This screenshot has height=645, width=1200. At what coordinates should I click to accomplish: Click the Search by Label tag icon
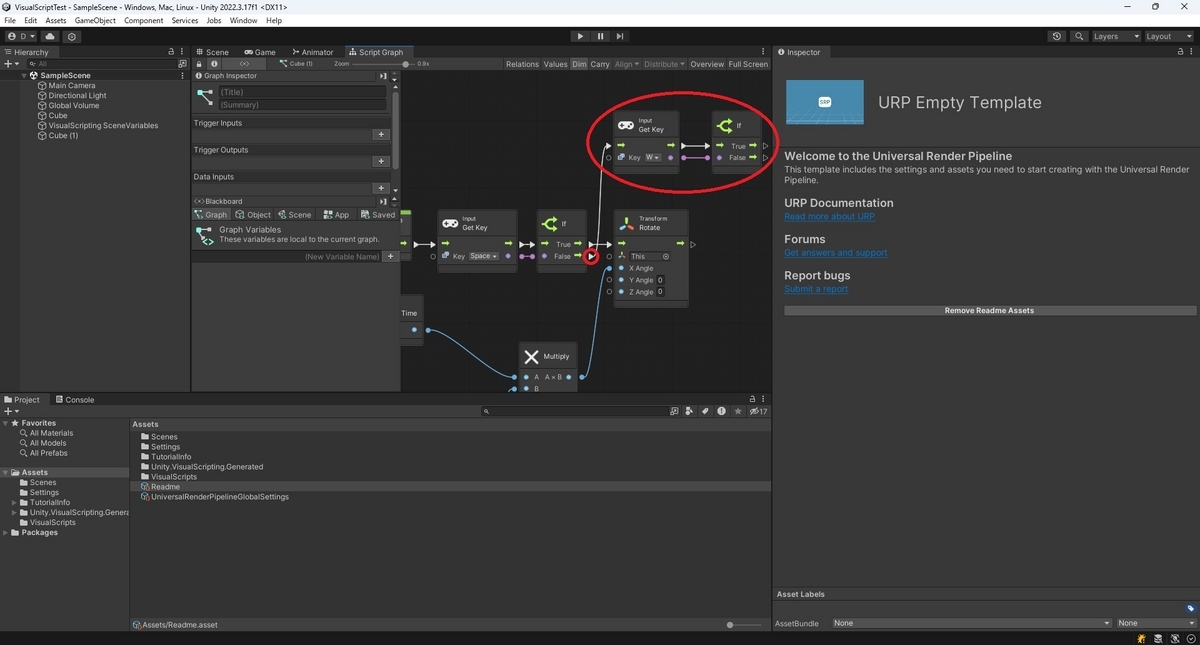coord(705,411)
